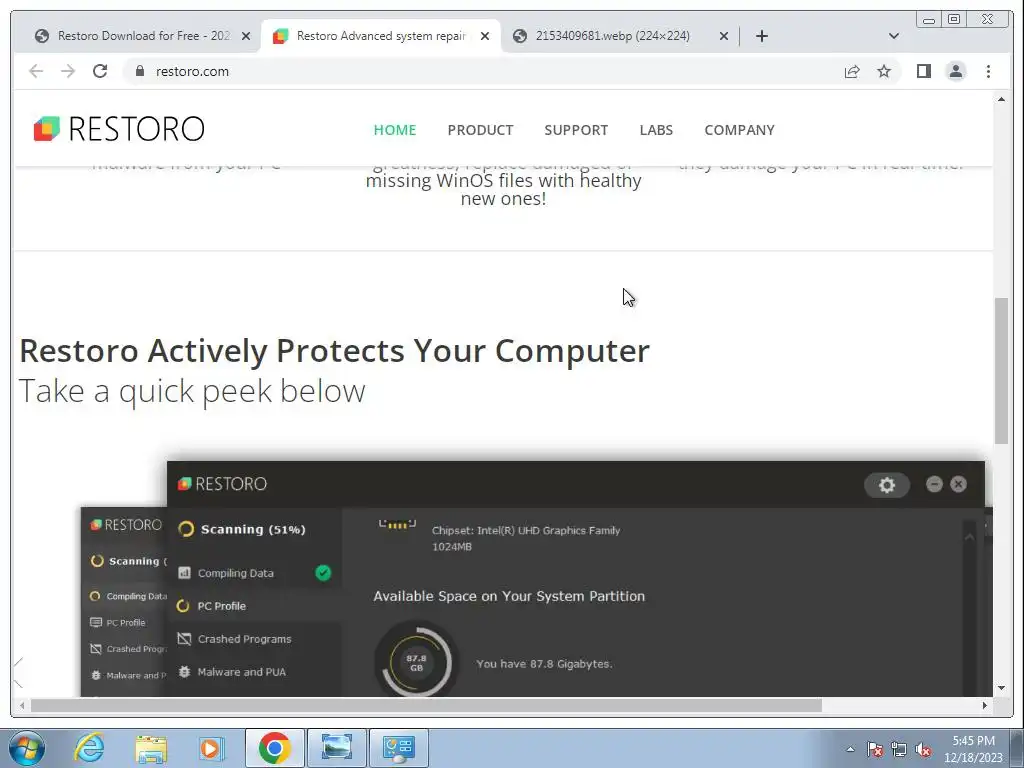1024x768 pixels.
Task: Open the Chrome profile avatar
Action: 955,71
